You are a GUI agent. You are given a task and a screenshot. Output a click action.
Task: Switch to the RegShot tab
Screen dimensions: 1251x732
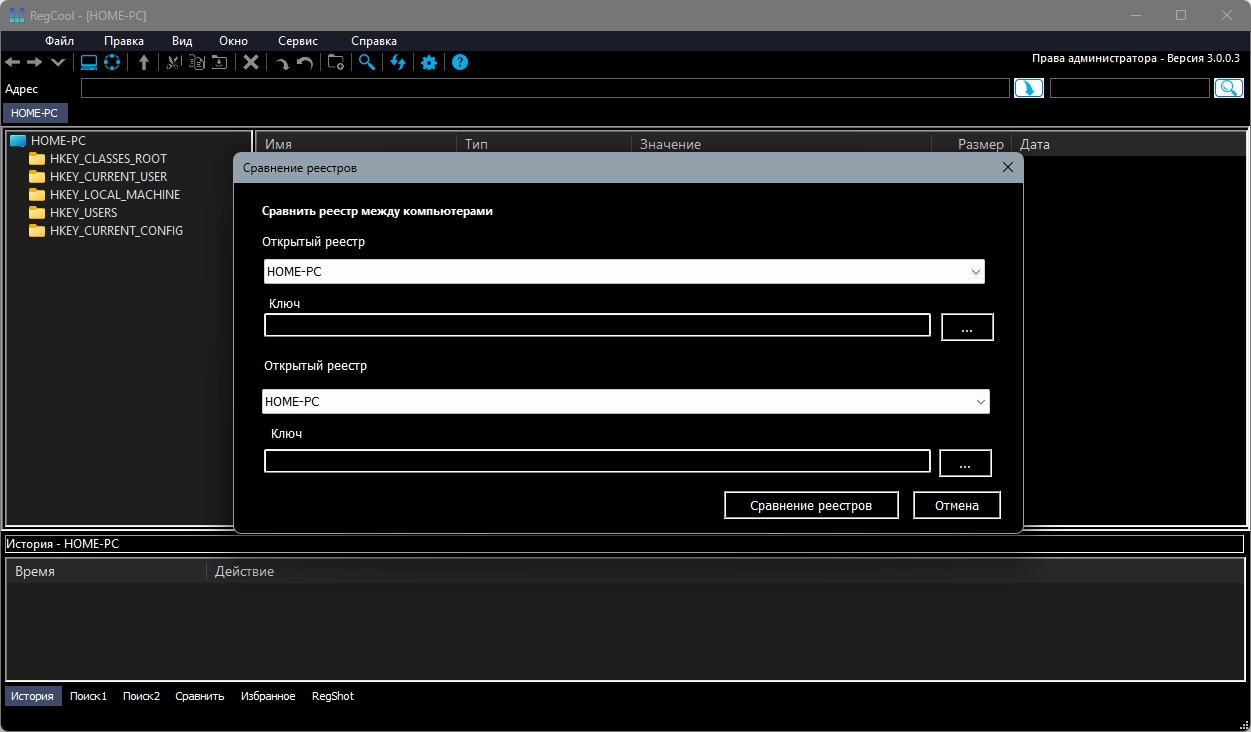[332, 696]
